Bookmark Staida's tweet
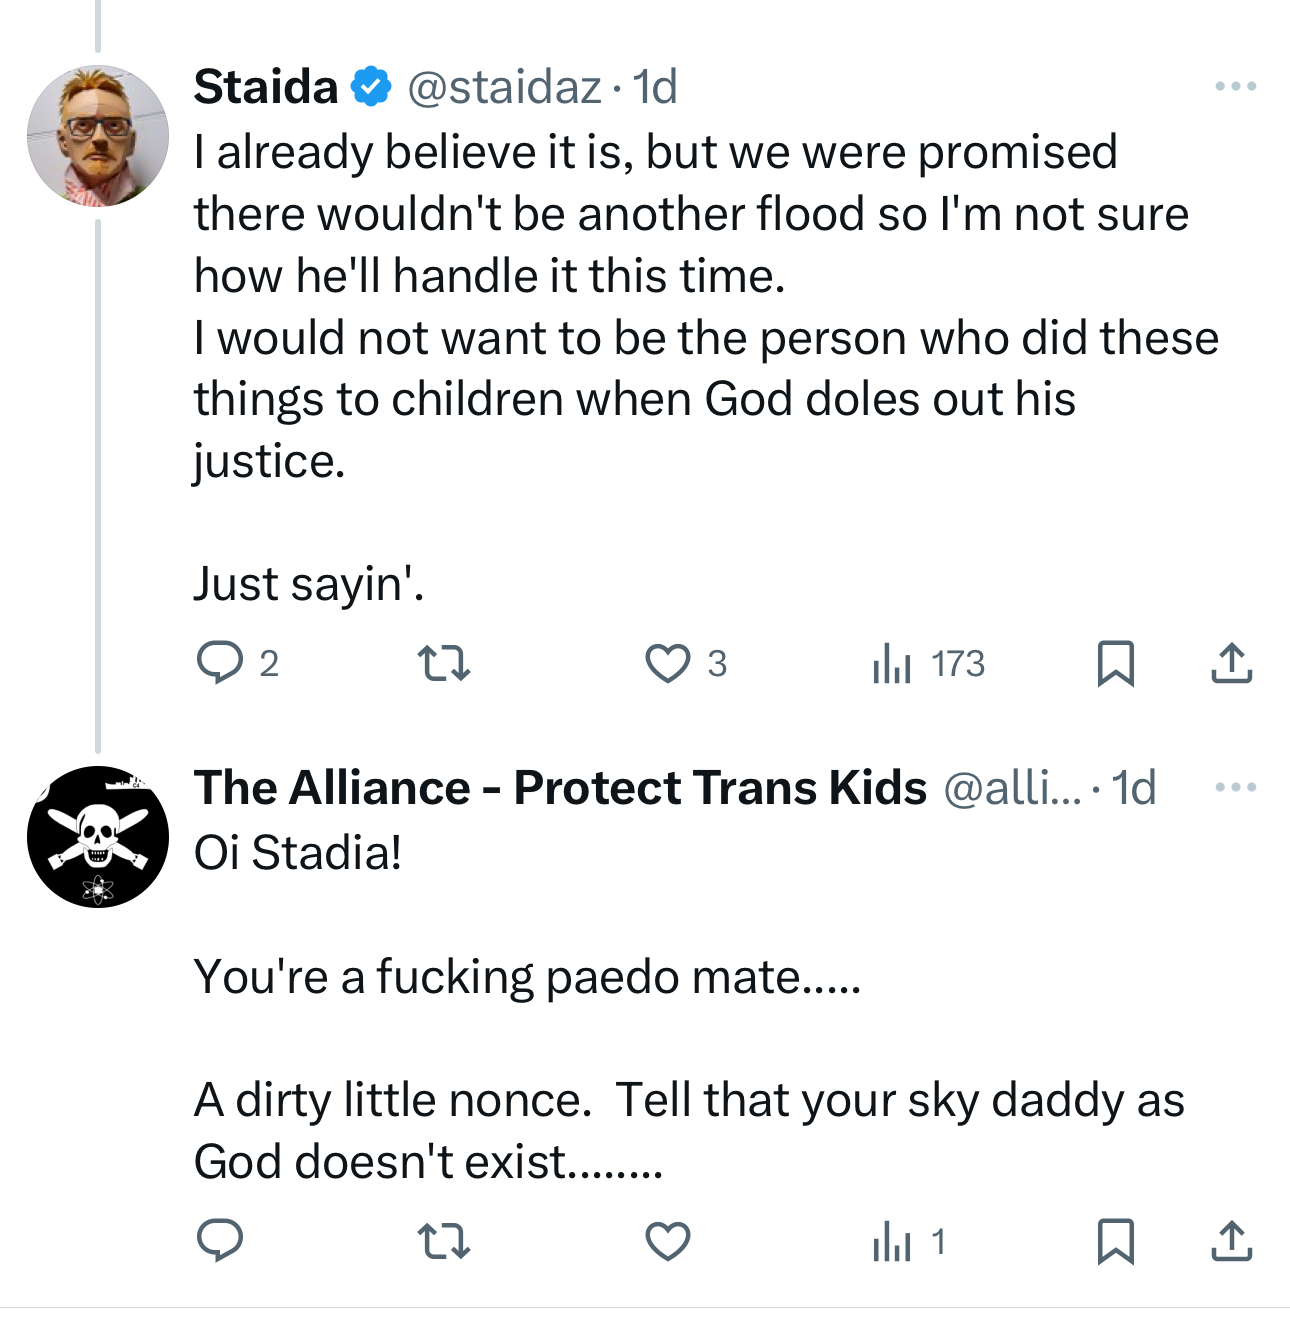Screen dimensions: 1290x1343 pos(1115,663)
